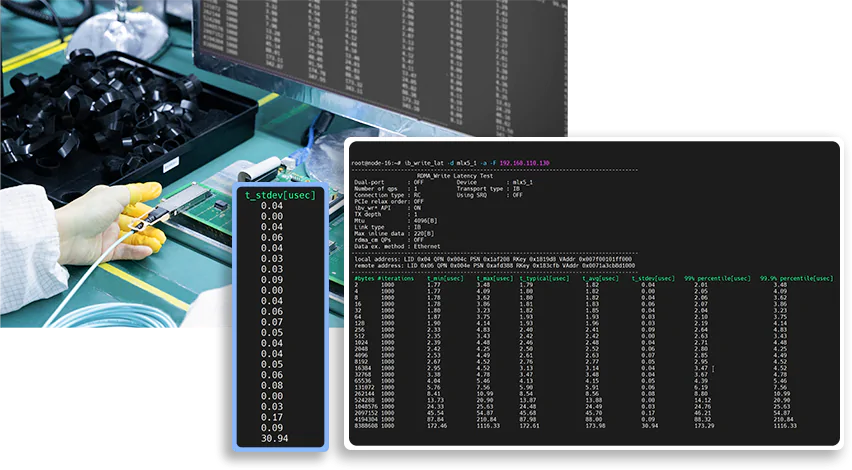Select the Using SRQ OFF entry
This screenshot has height=470, width=852.
pyautogui.click(x=490, y=195)
